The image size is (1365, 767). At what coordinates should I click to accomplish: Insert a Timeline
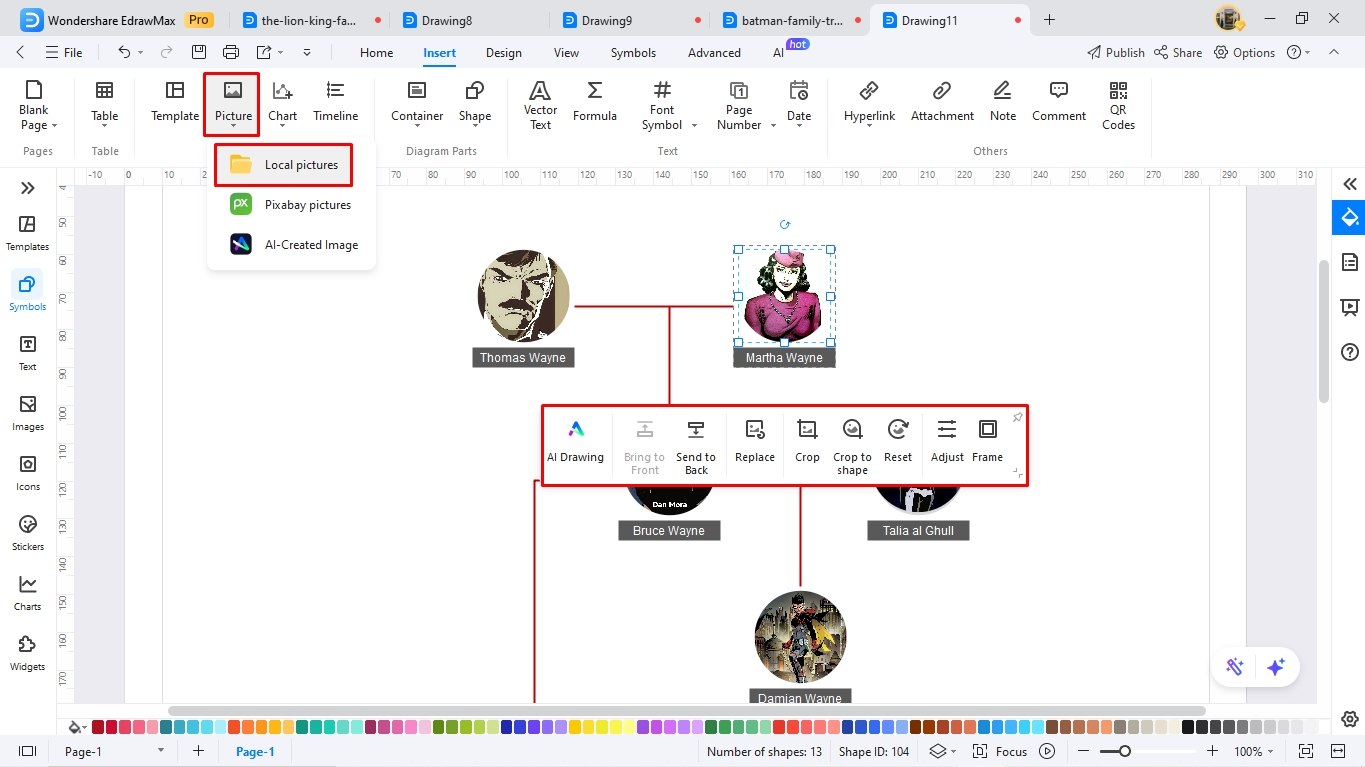pyautogui.click(x=335, y=102)
